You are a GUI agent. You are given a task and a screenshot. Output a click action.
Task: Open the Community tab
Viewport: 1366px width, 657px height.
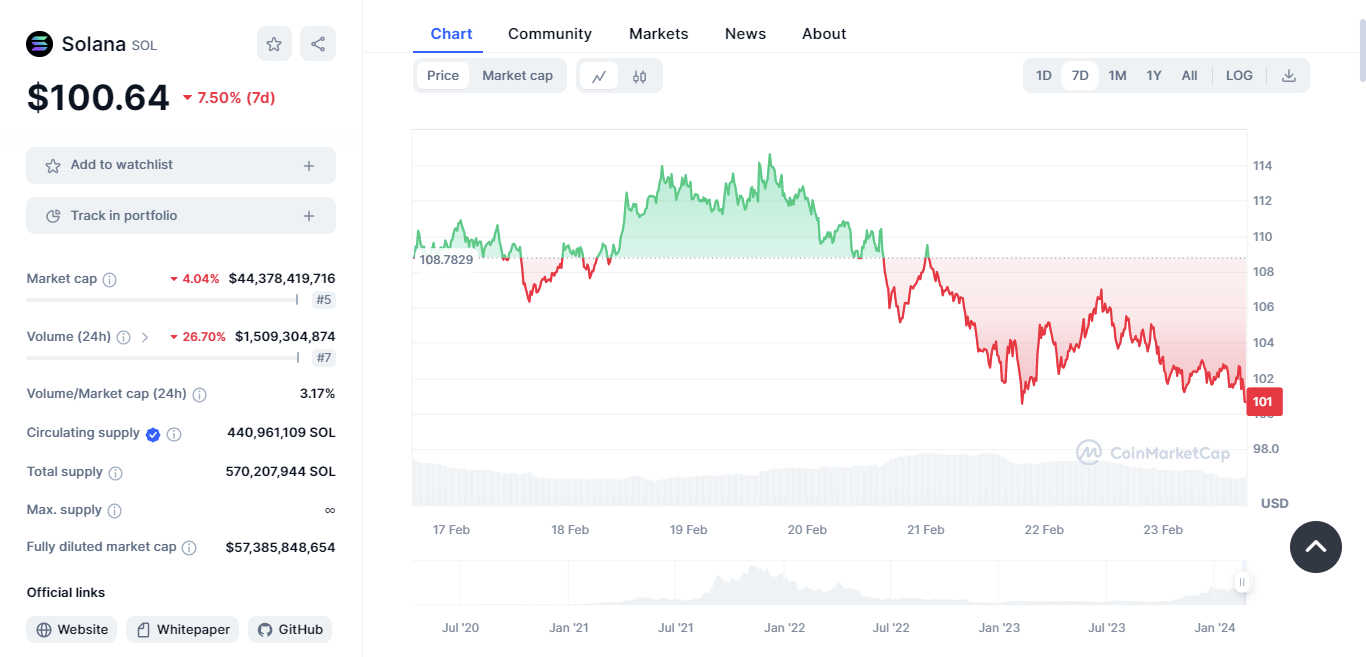coord(550,34)
